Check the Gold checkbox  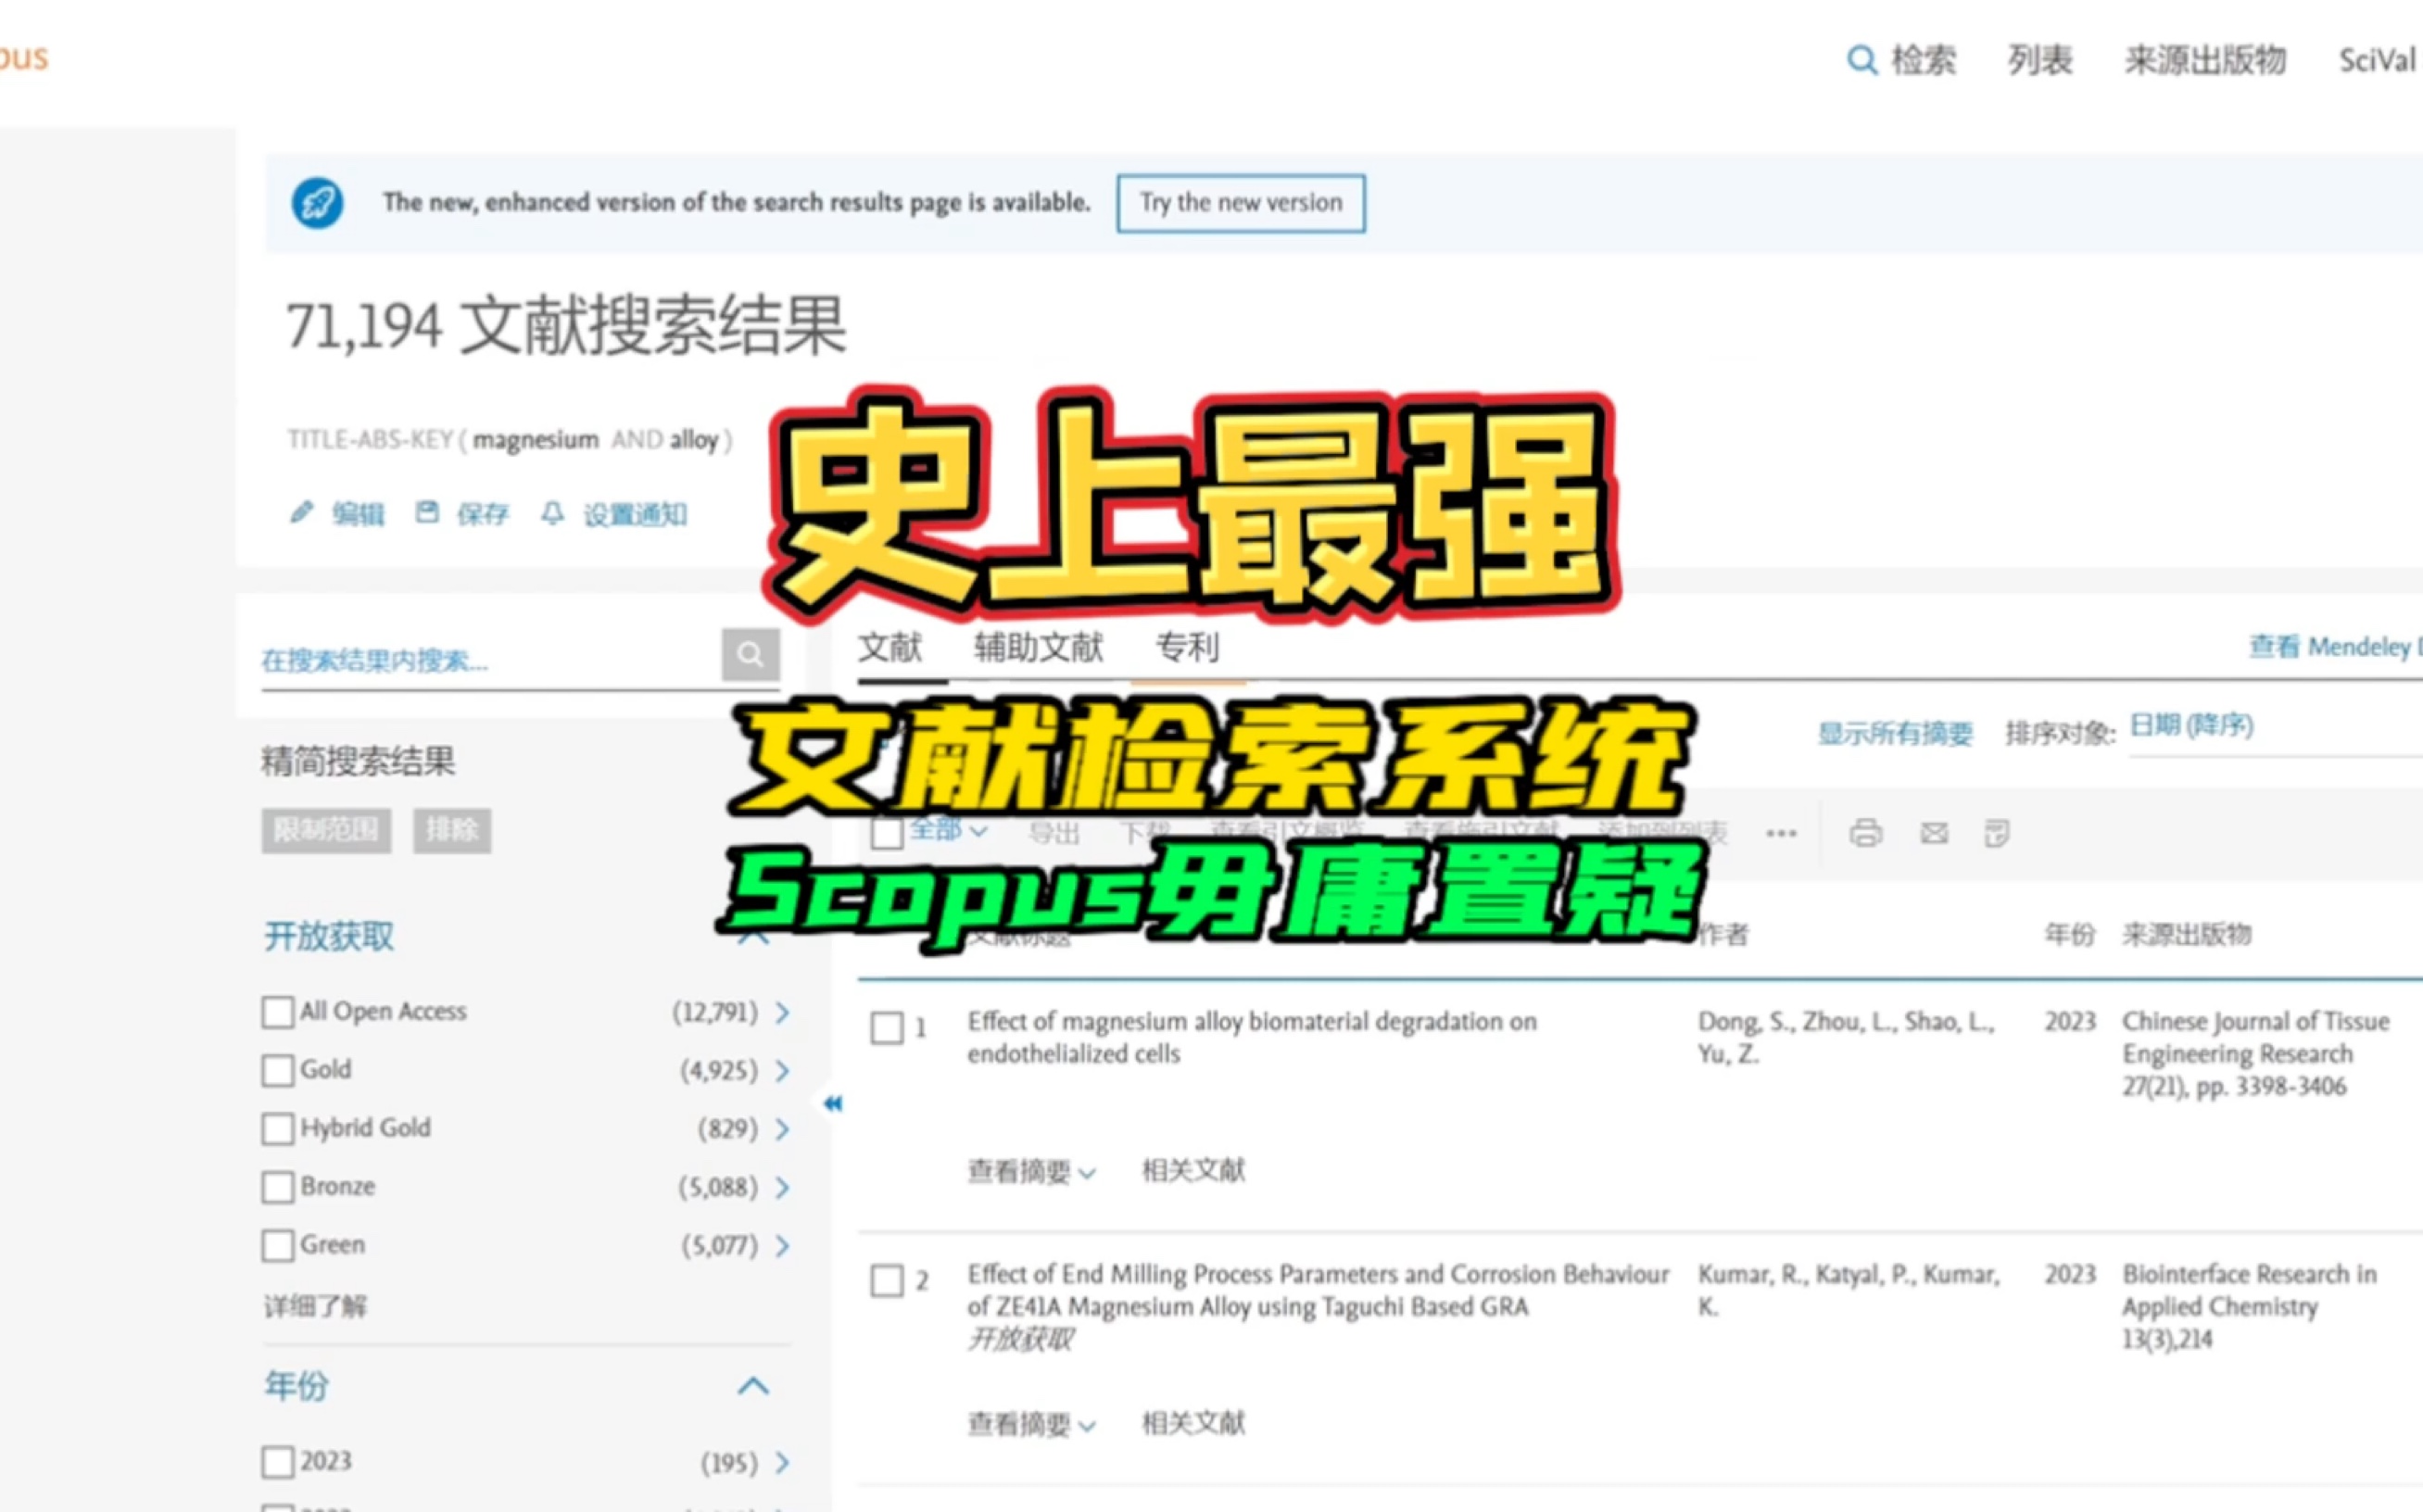click(x=278, y=1070)
